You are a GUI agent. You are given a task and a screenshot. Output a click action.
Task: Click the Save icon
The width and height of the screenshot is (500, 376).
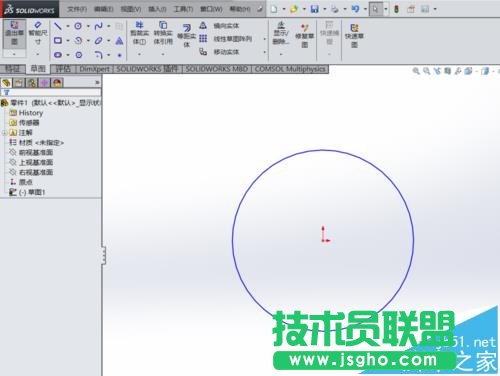(314, 9)
